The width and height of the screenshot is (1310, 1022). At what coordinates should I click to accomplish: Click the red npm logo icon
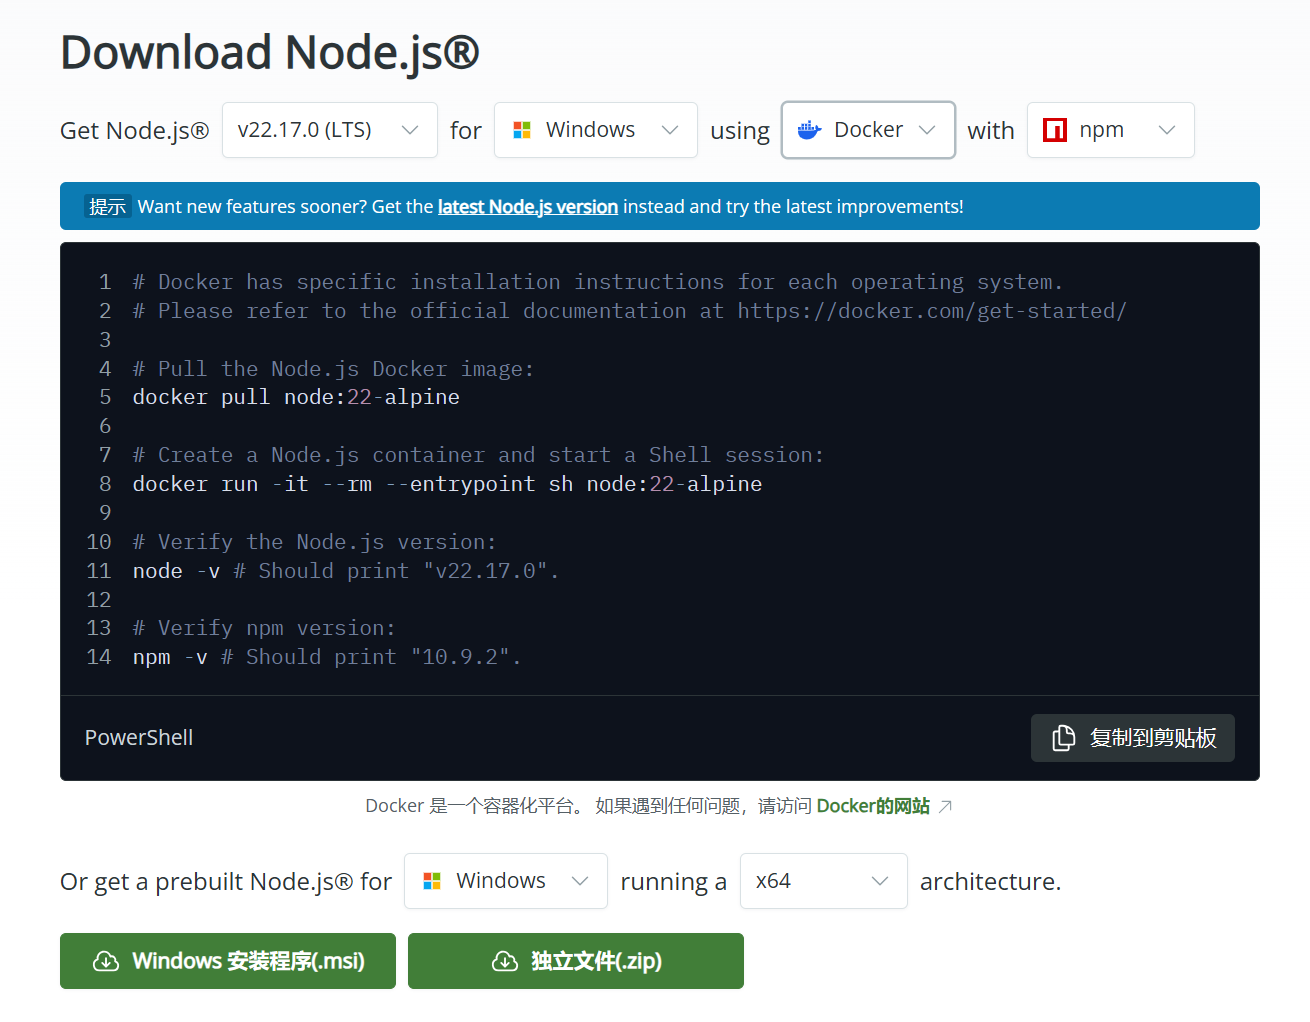[1054, 129]
